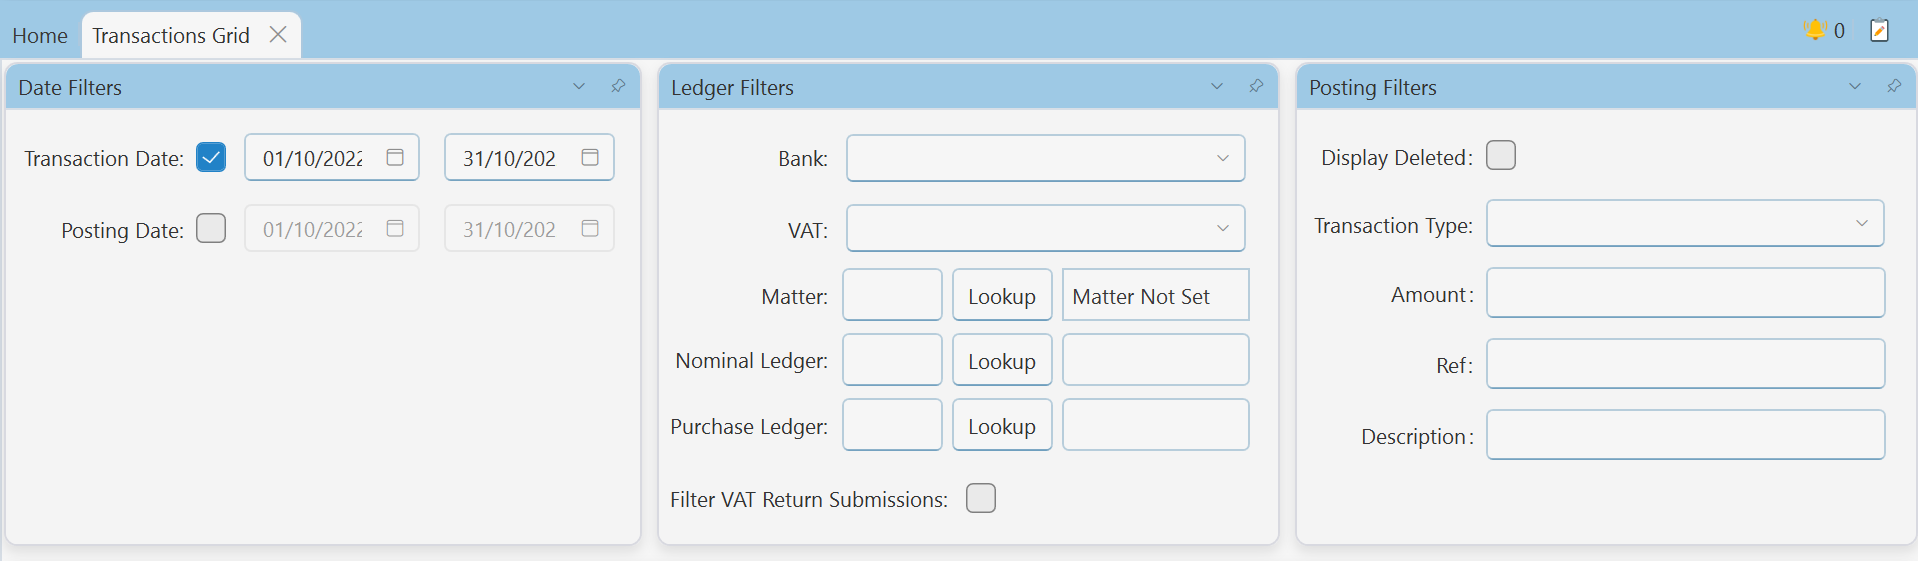Close the Transactions Grid tab
The width and height of the screenshot is (1918, 561).
tap(278, 35)
